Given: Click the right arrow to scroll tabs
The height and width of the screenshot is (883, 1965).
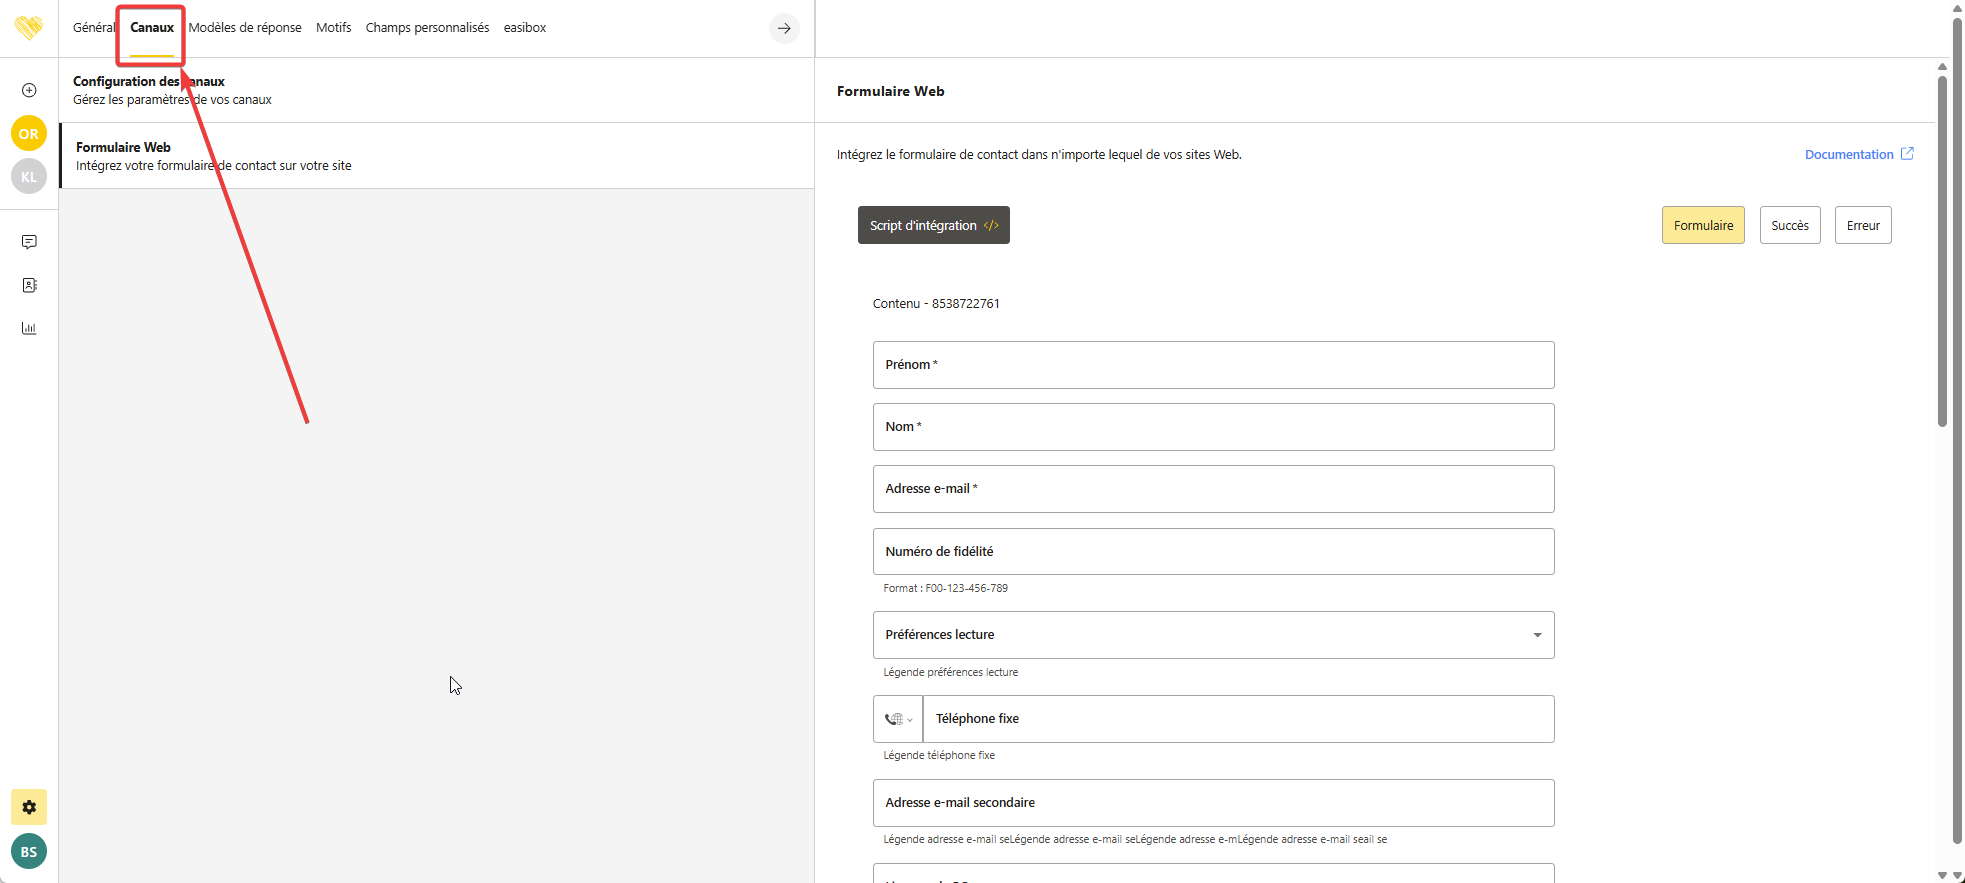Looking at the screenshot, I should tap(784, 28).
